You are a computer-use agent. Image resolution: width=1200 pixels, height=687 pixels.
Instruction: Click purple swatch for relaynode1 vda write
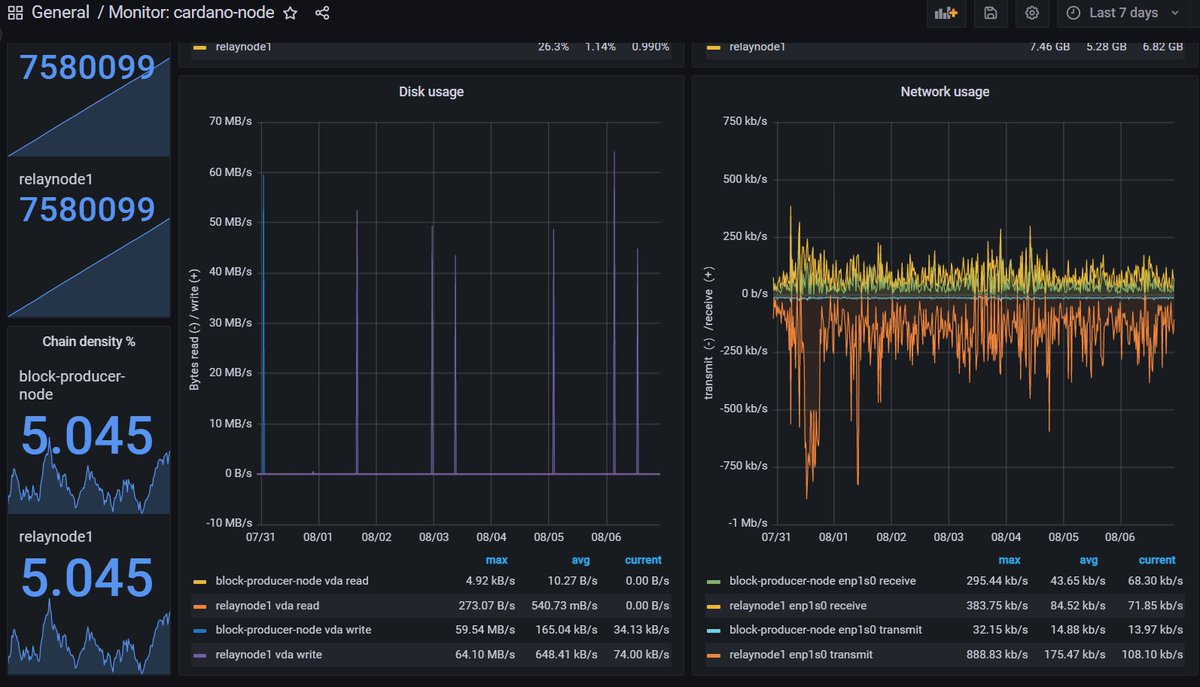200,654
